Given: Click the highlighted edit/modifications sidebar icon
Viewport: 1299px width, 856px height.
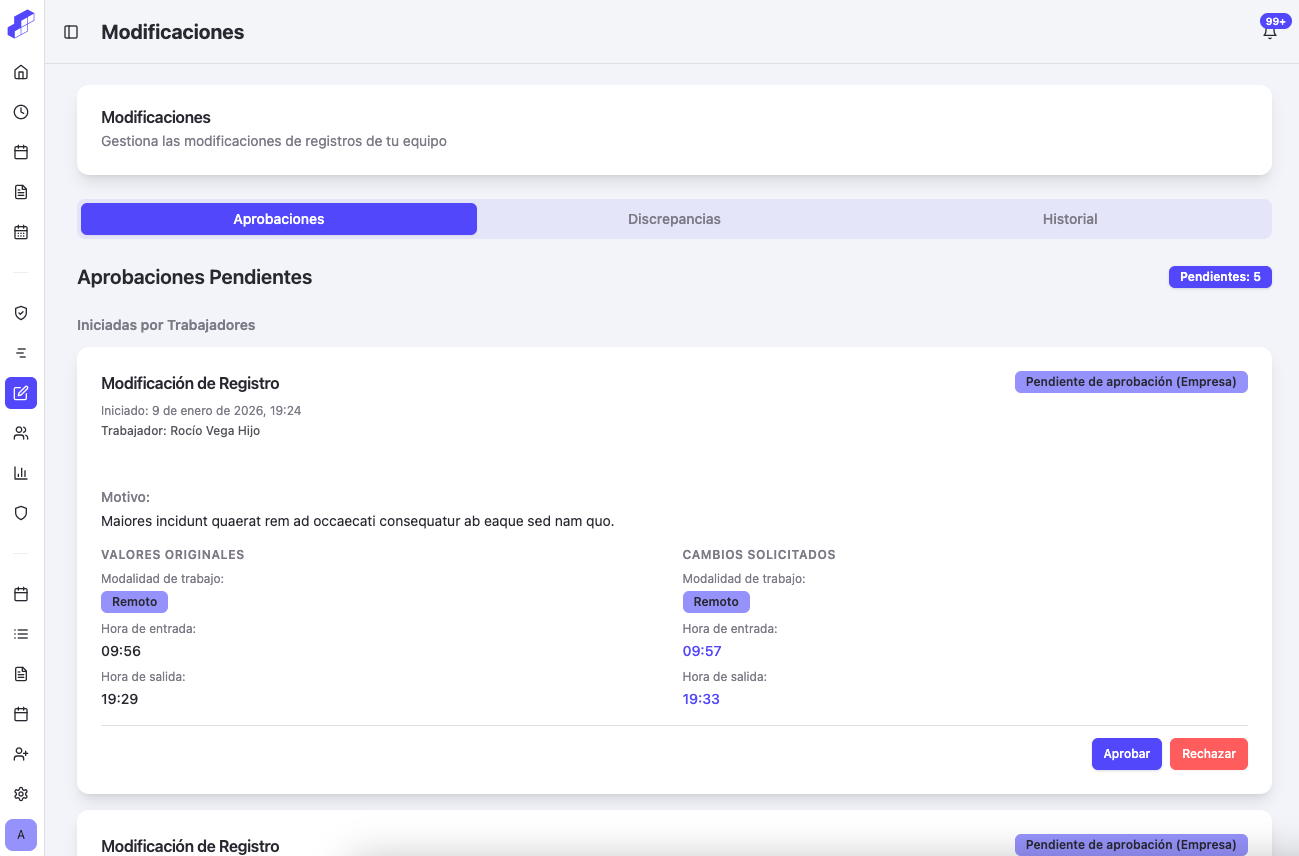Looking at the screenshot, I should tap(20, 393).
